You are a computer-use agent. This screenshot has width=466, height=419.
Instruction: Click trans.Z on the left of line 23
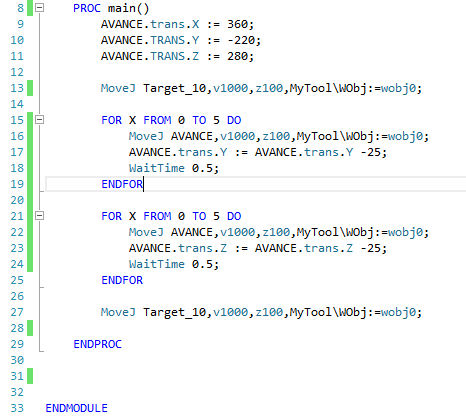tap(203, 248)
